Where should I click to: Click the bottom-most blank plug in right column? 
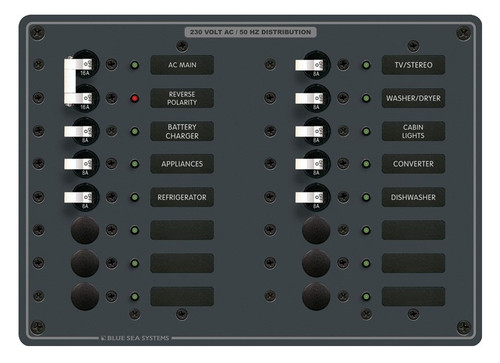point(316,296)
